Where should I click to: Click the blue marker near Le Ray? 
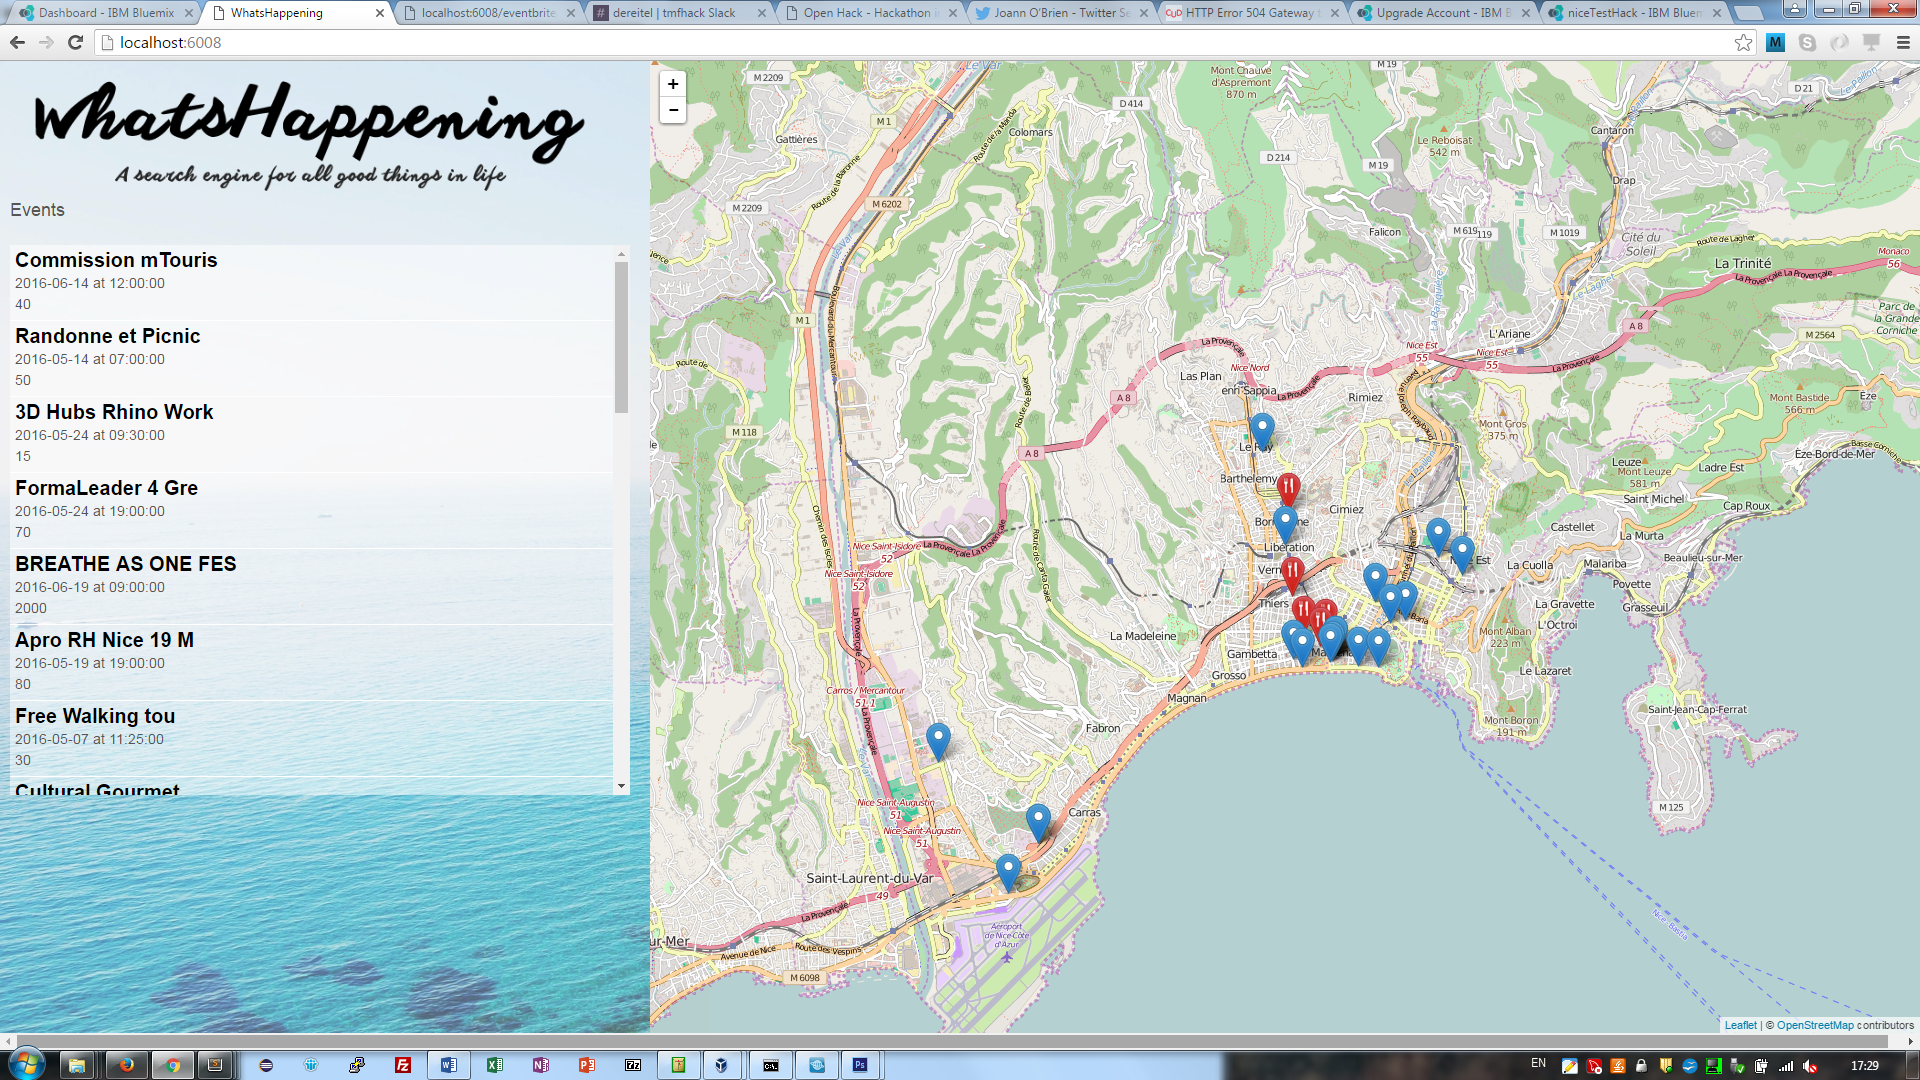[x=1262, y=430]
